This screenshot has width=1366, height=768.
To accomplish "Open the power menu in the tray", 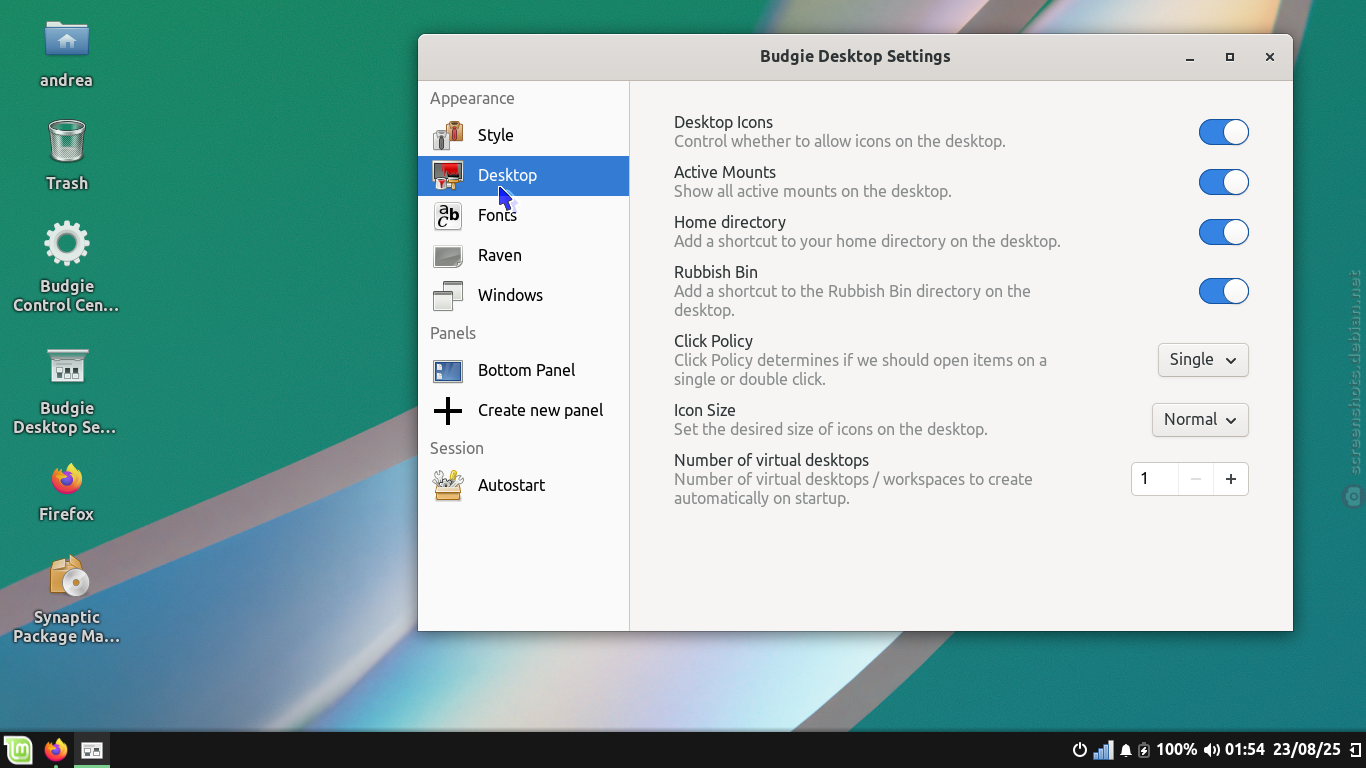I will tap(1080, 750).
